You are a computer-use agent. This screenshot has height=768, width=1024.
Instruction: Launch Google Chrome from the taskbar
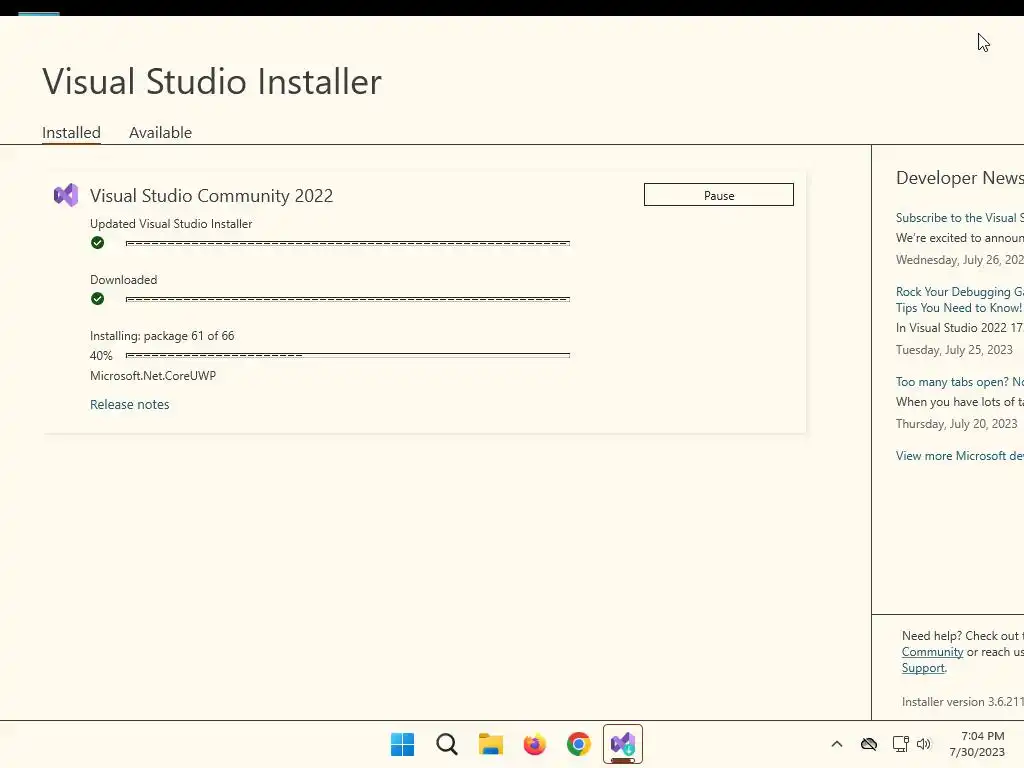coord(579,744)
